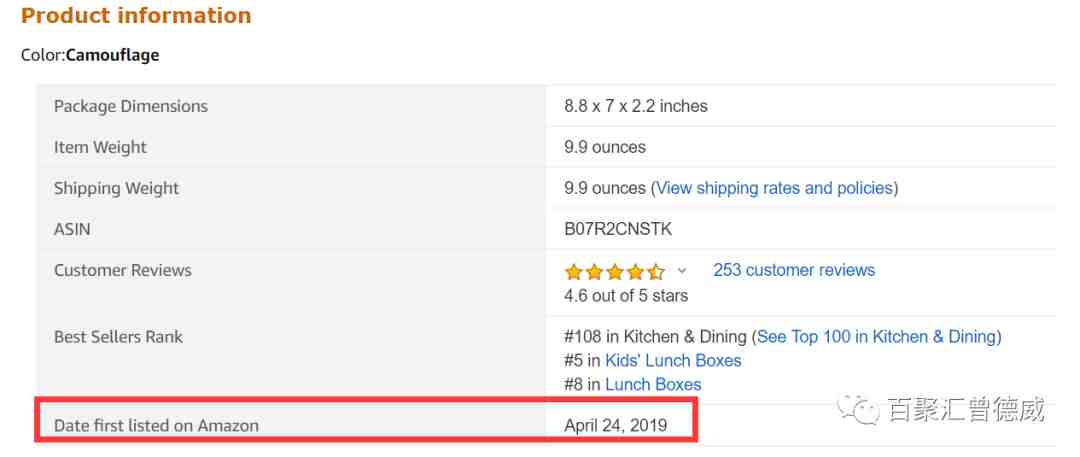Click the #108 in Kitchen & Dining rank text
This screenshot has height=457, width=1080.
pyautogui.click(x=655, y=337)
